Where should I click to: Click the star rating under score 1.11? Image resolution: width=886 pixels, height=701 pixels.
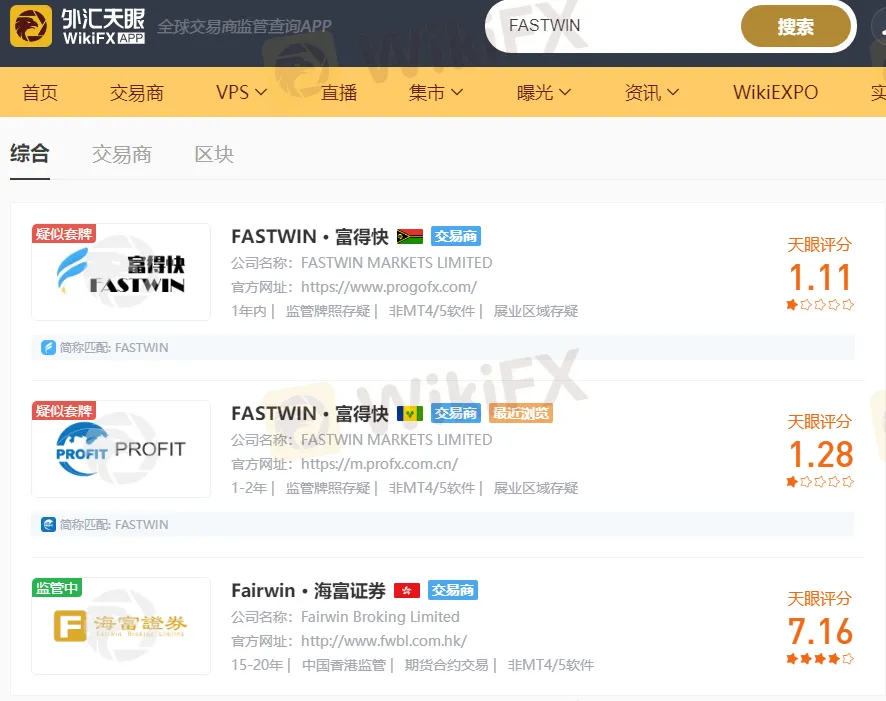pyautogui.click(x=820, y=305)
